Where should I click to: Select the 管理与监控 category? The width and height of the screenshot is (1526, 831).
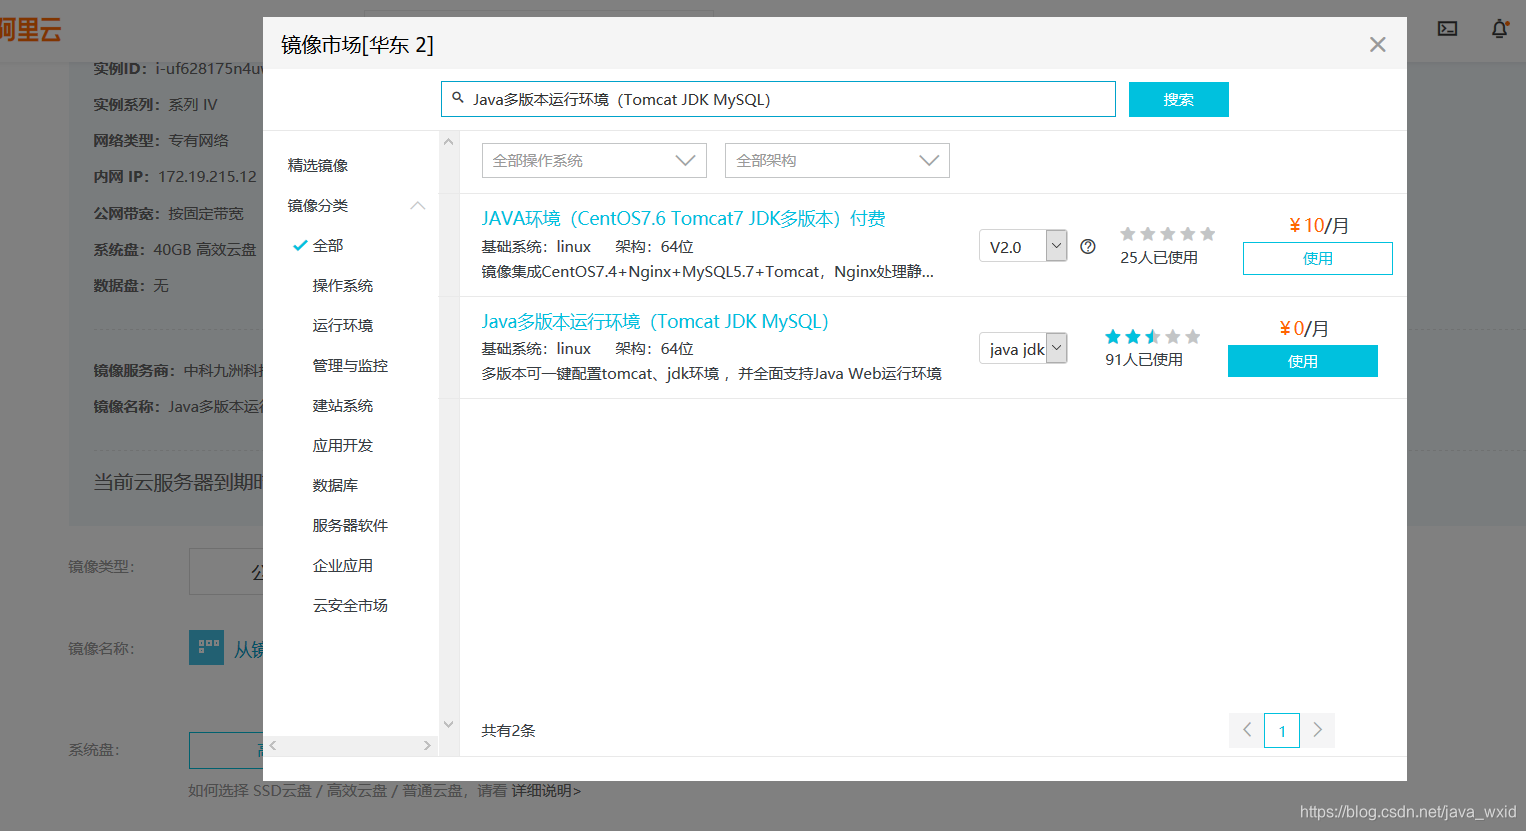click(x=350, y=366)
